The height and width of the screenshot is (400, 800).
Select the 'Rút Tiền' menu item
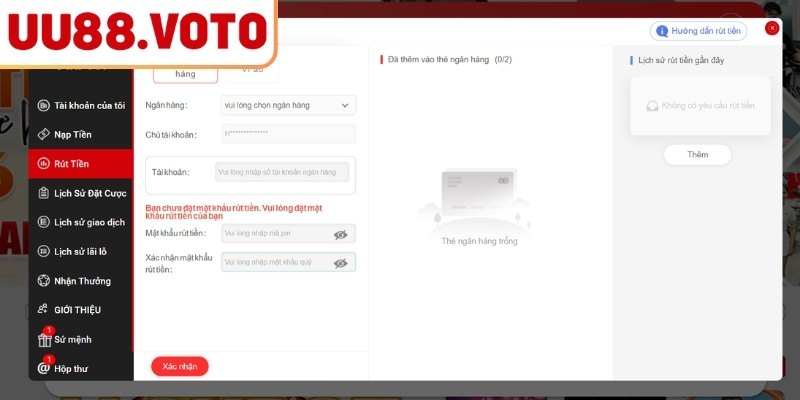pyautogui.click(x=80, y=163)
